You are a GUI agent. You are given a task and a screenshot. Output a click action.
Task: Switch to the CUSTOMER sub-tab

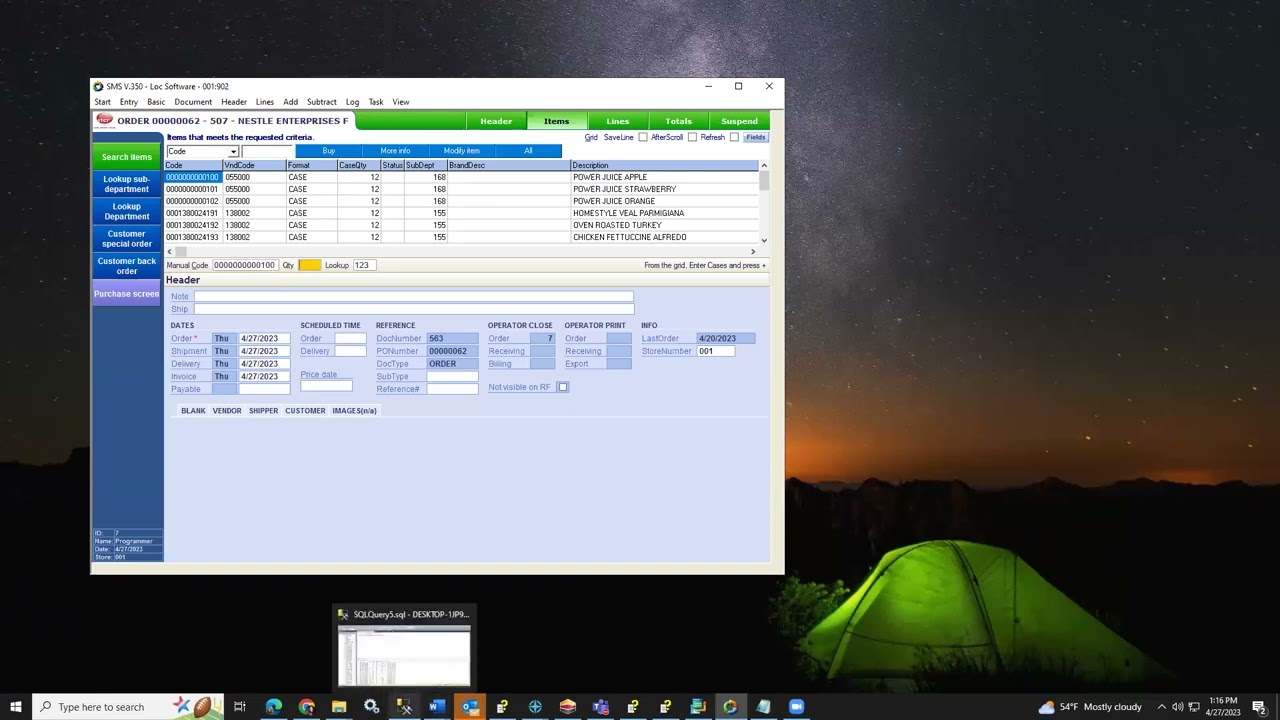[x=305, y=411]
